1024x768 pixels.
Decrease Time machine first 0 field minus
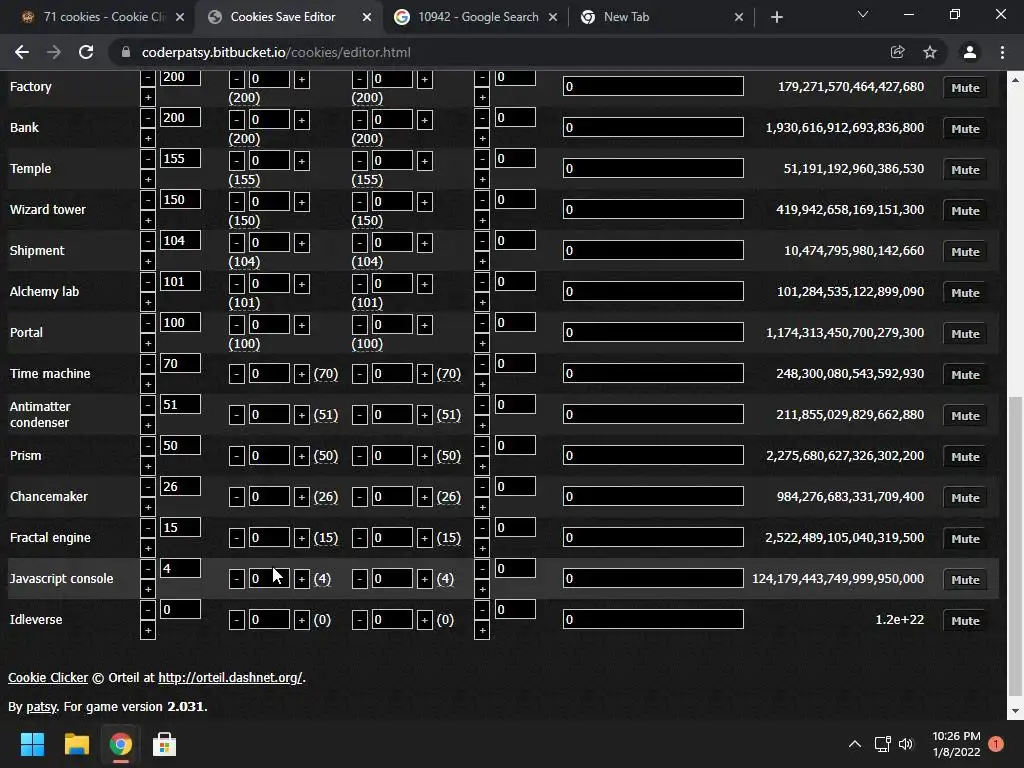237,374
